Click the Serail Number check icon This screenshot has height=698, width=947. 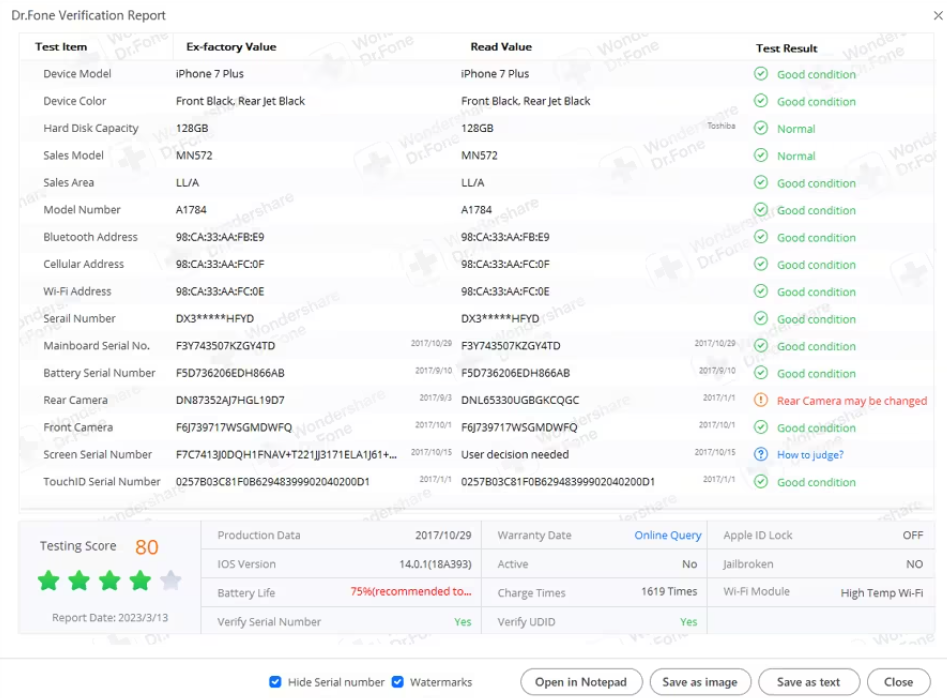point(761,318)
